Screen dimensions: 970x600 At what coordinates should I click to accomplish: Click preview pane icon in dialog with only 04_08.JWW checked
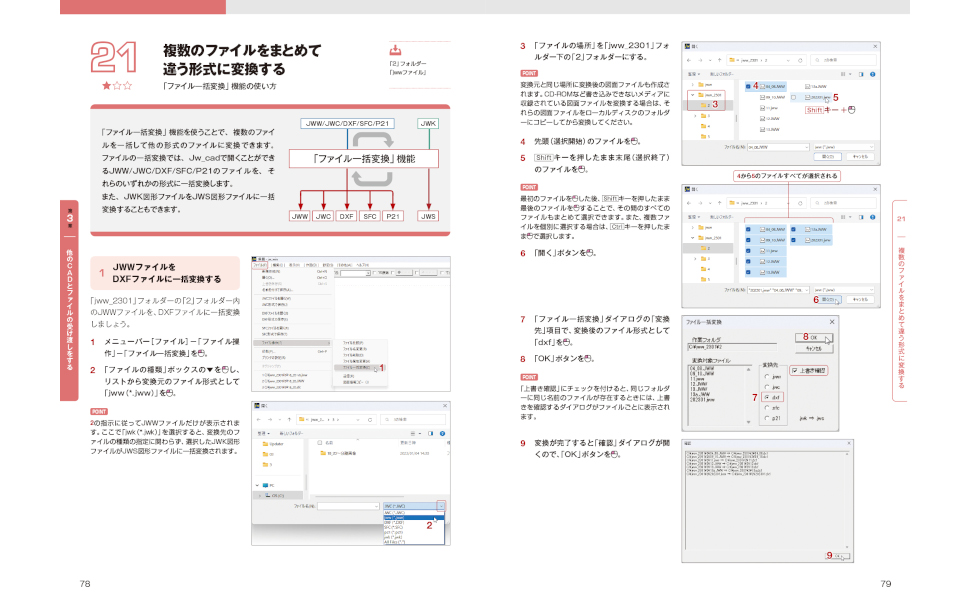pyautogui.click(x=861, y=74)
